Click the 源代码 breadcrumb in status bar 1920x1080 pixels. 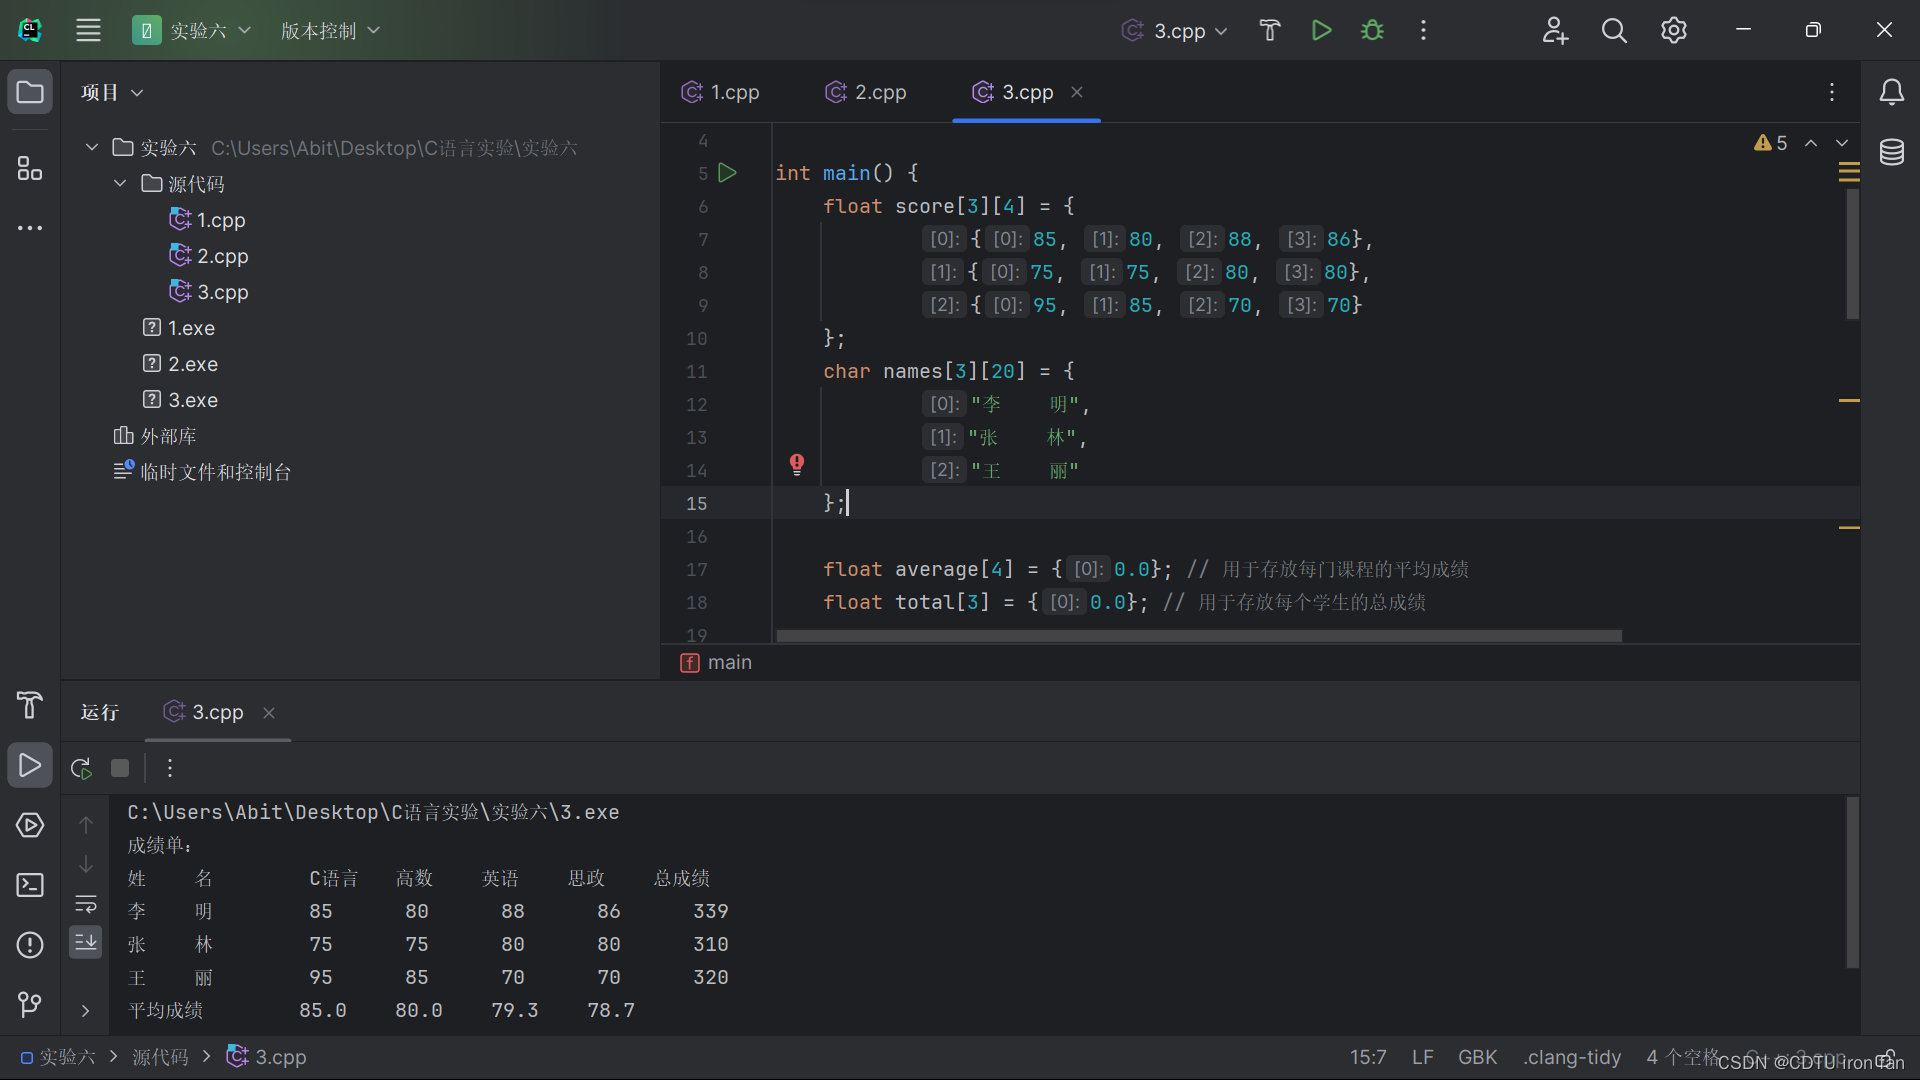(x=160, y=1057)
